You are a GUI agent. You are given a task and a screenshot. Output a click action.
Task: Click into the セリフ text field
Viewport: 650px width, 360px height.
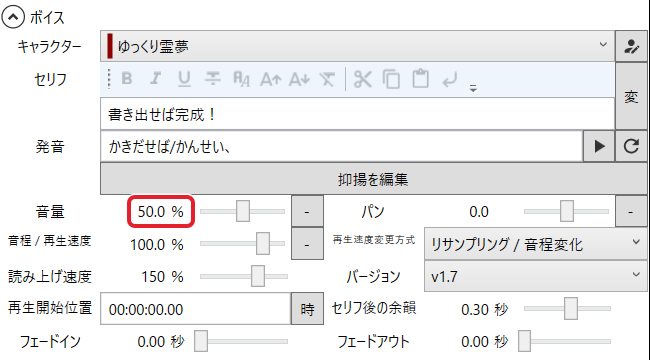pyautogui.click(x=357, y=114)
